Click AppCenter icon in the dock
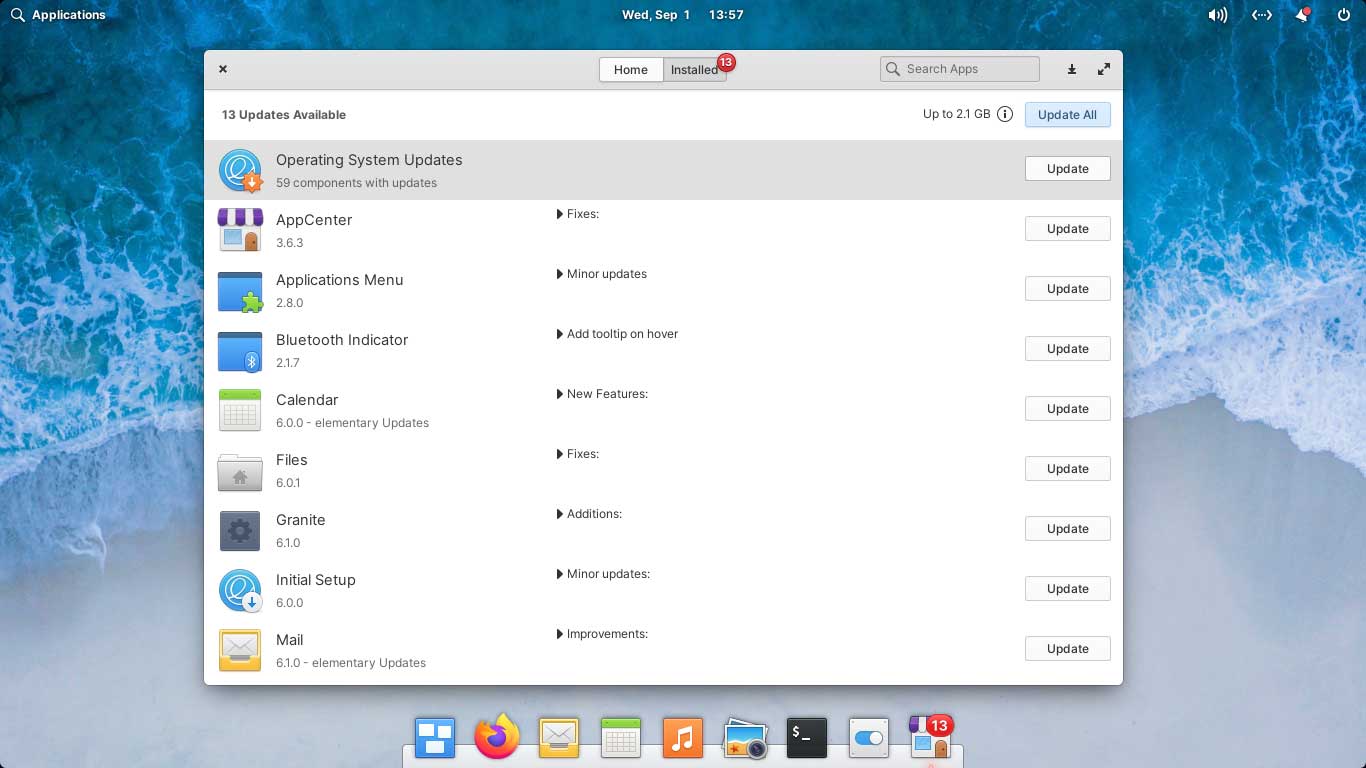Image resolution: width=1366 pixels, height=768 pixels. point(931,738)
